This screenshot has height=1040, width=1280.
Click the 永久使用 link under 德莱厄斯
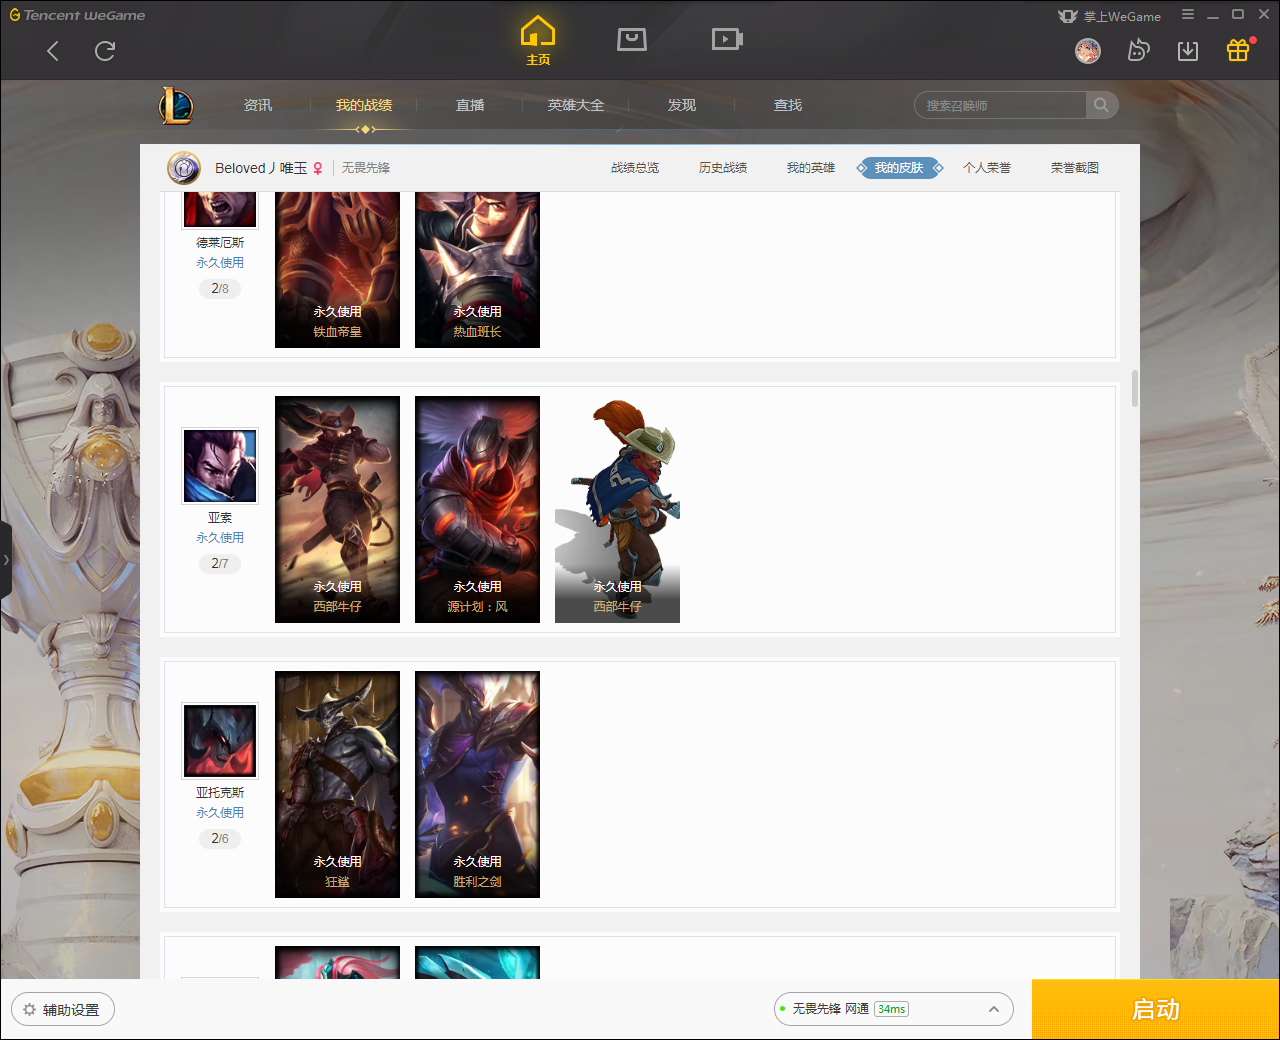coord(220,263)
